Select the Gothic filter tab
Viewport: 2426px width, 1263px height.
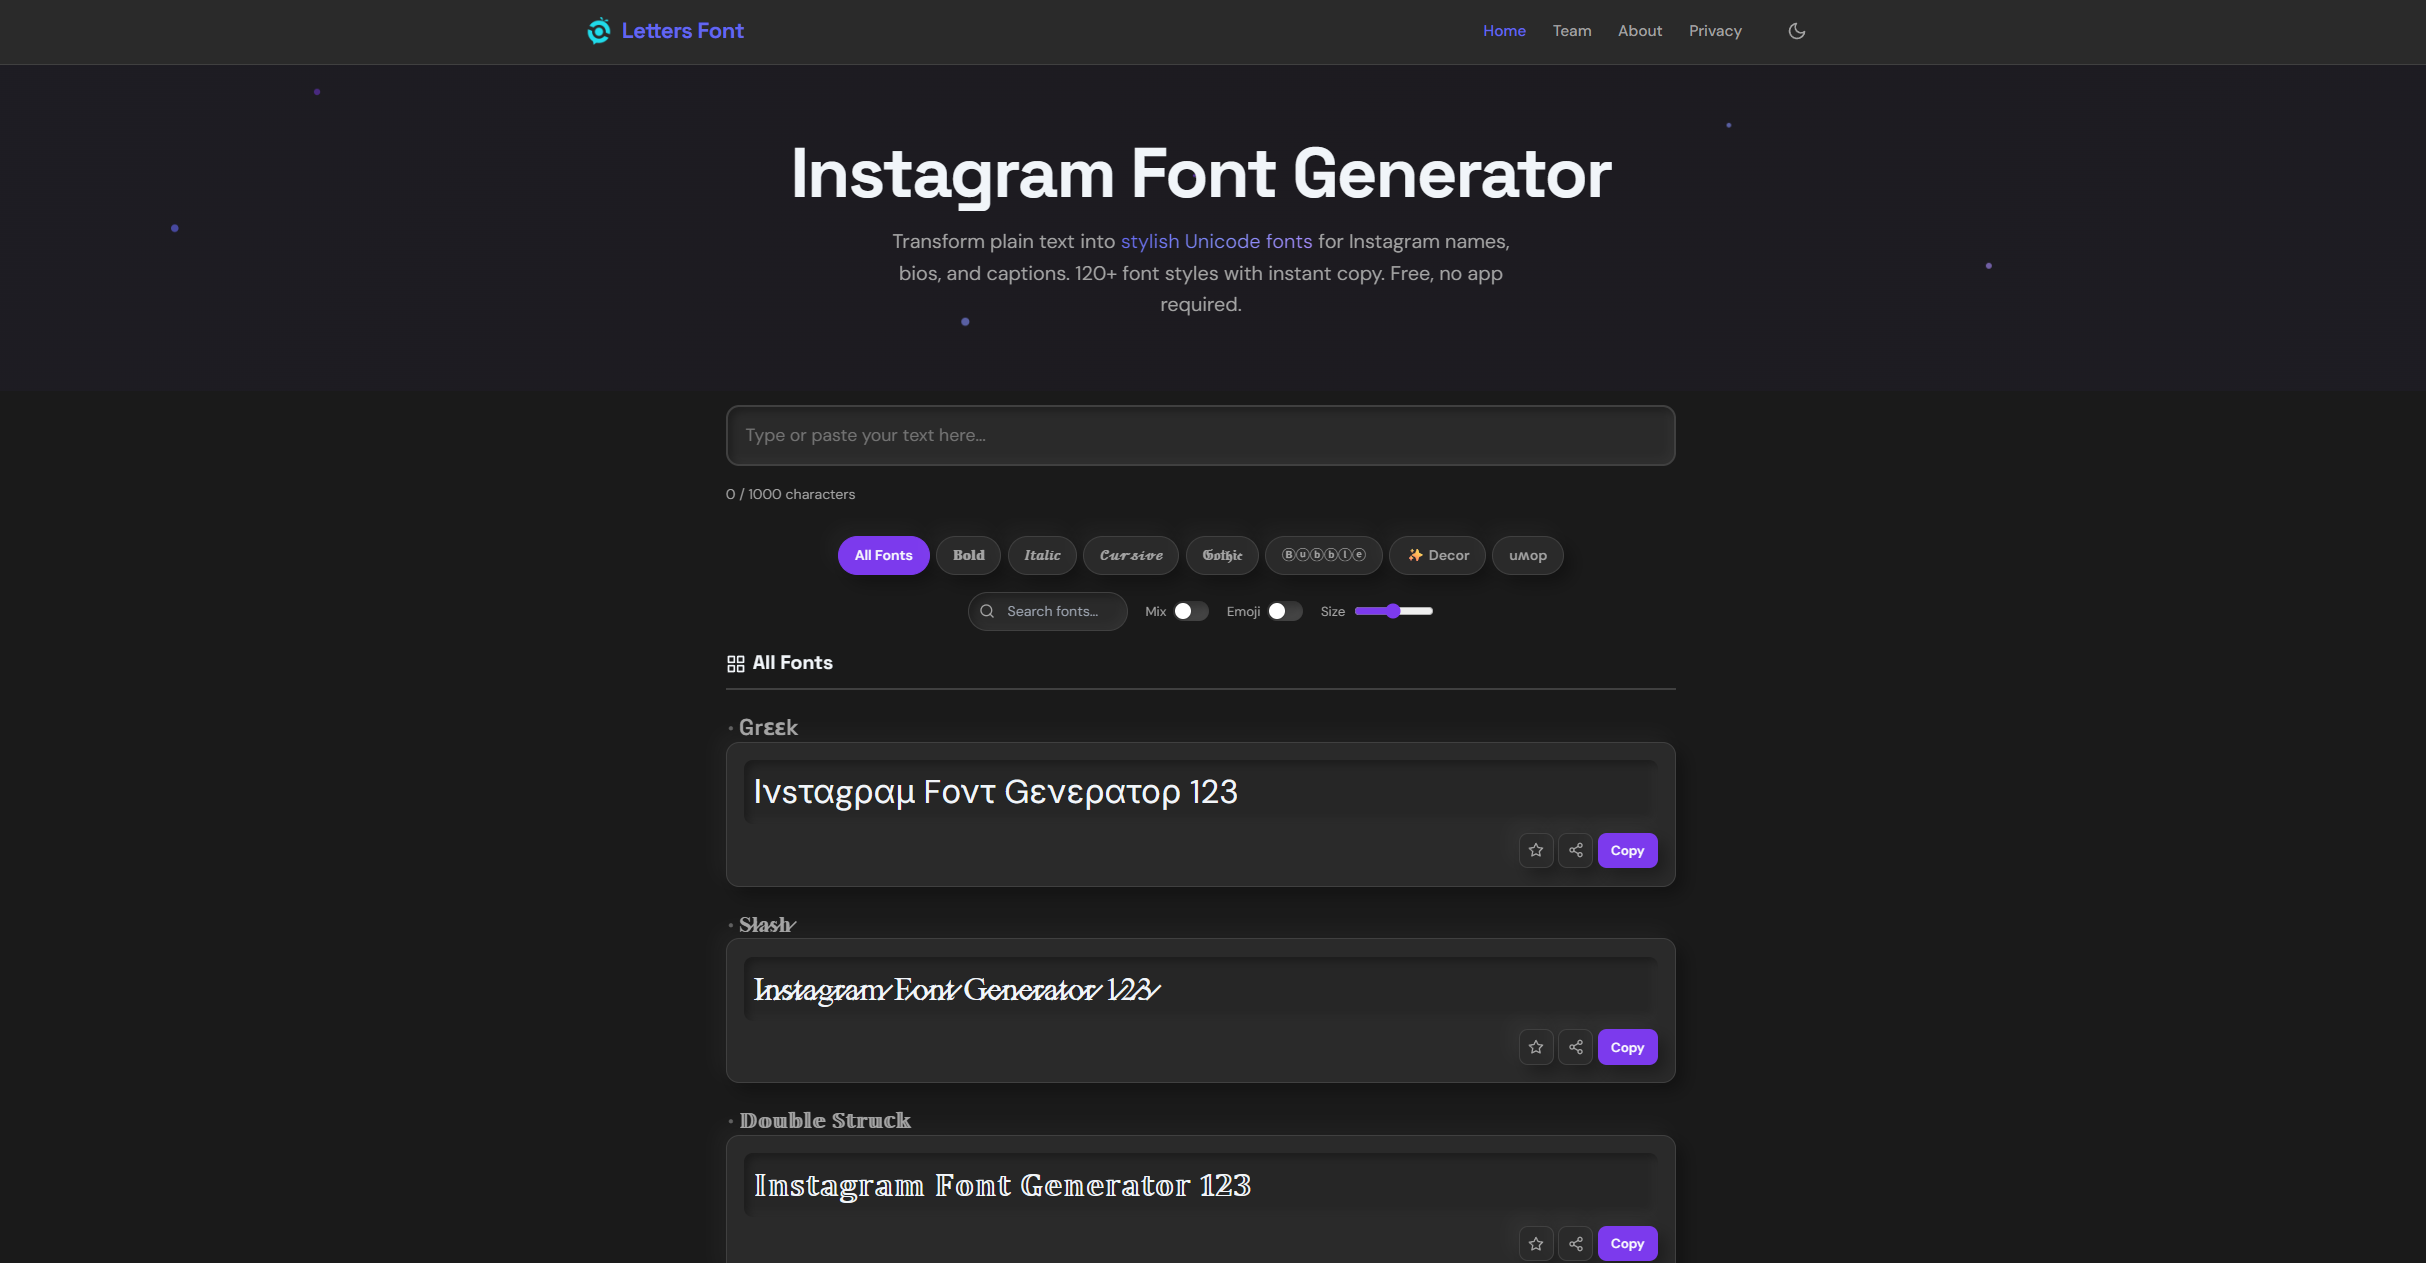pyautogui.click(x=1222, y=555)
